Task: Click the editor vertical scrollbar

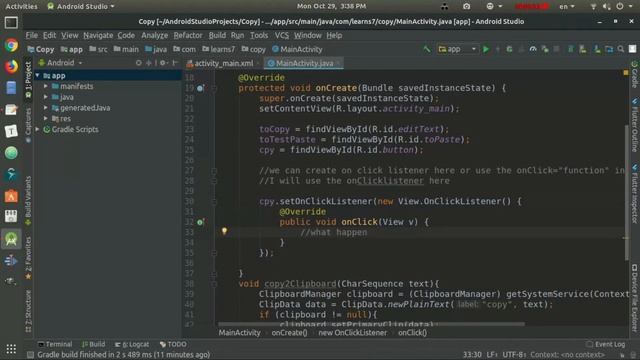Action: (627, 192)
